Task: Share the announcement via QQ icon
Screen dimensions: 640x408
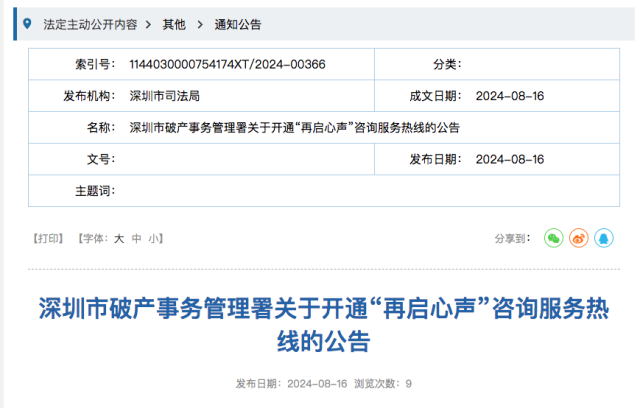Action: click(x=604, y=238)
